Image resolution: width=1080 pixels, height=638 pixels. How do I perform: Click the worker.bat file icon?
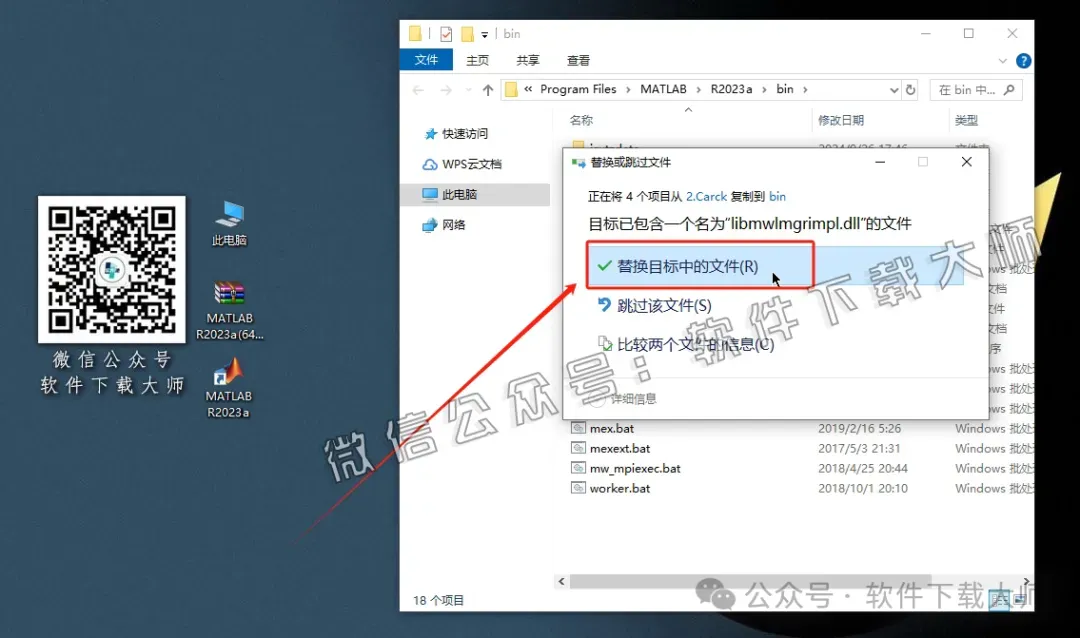(x=579, y=488)
